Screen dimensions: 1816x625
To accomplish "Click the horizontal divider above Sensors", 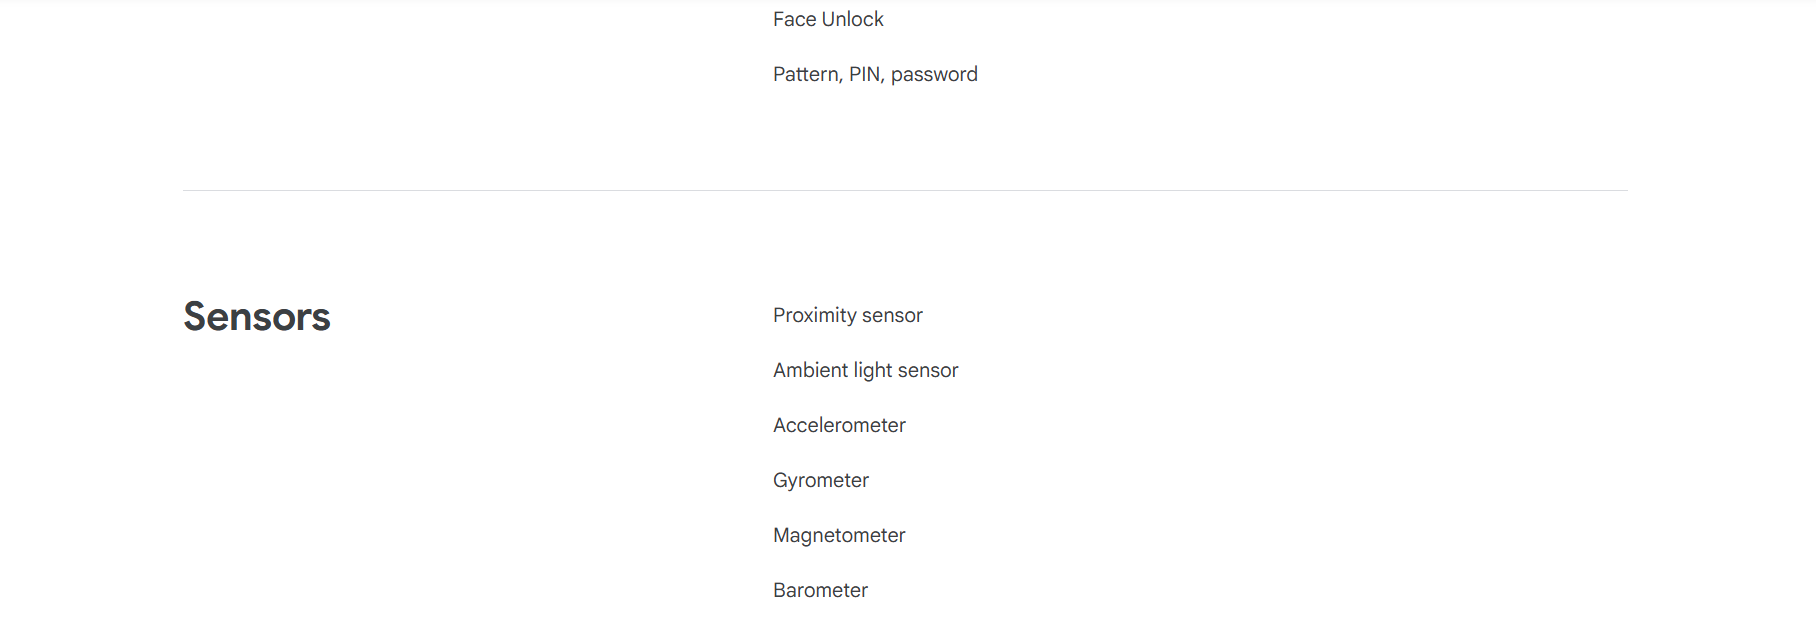I will pyautogui.click(x=905, y=190).
